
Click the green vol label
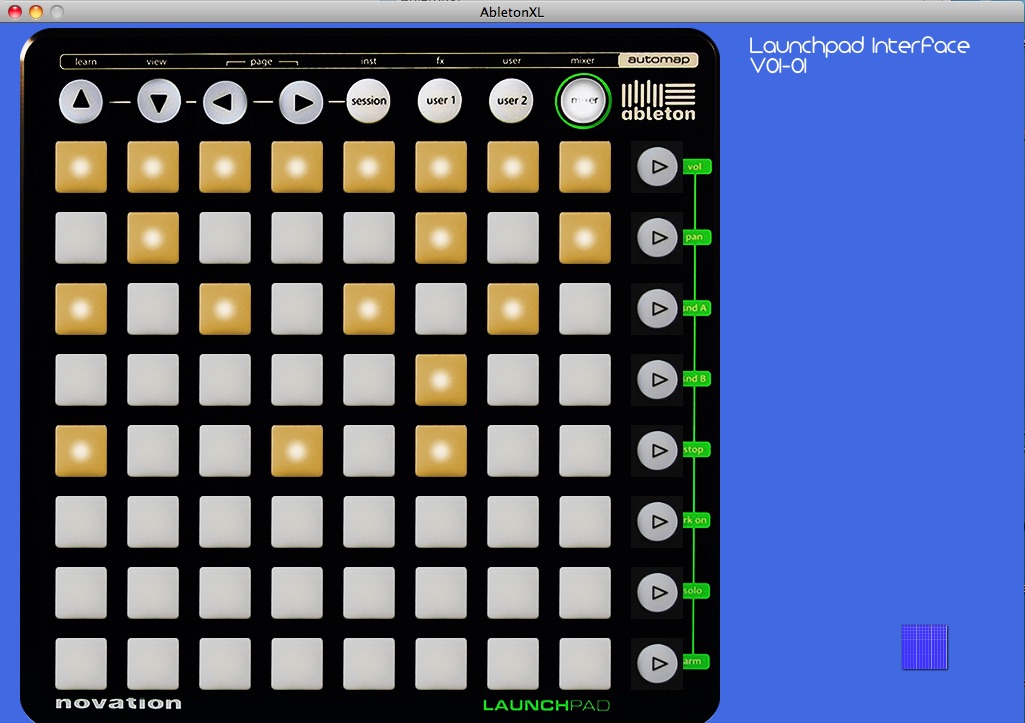(x=697, y=167)
